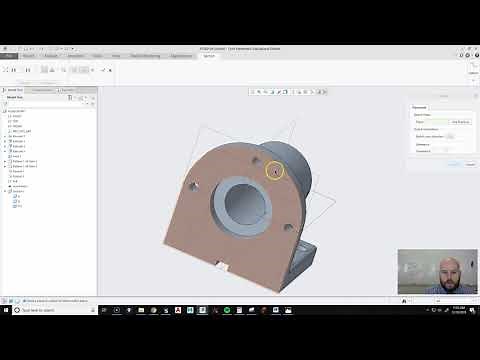Collapse the Sections node in model tree
The height and width of the screenshot is (360, 480).
tap(5, 191)
